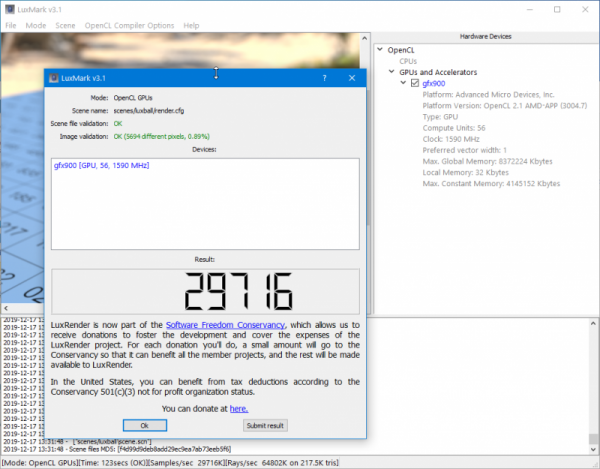Click the dialog help question mark button
The width and height of the screenshot is (600, 469).
coord(324,78)
